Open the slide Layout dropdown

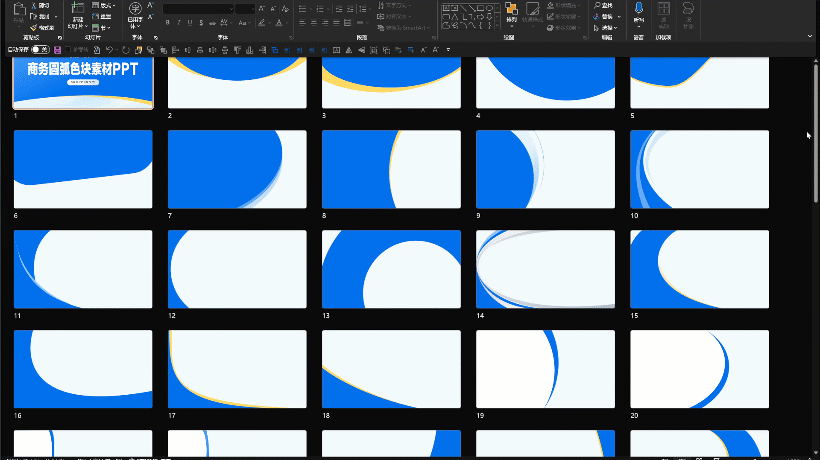[103, 5]
